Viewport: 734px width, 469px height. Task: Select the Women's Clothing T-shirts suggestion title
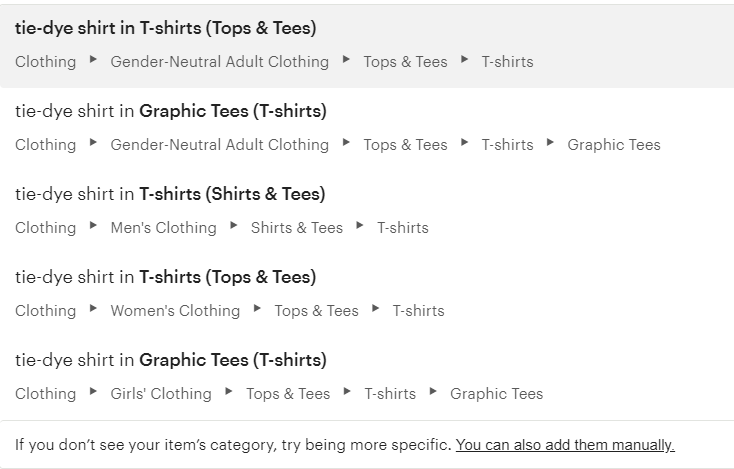165,277
